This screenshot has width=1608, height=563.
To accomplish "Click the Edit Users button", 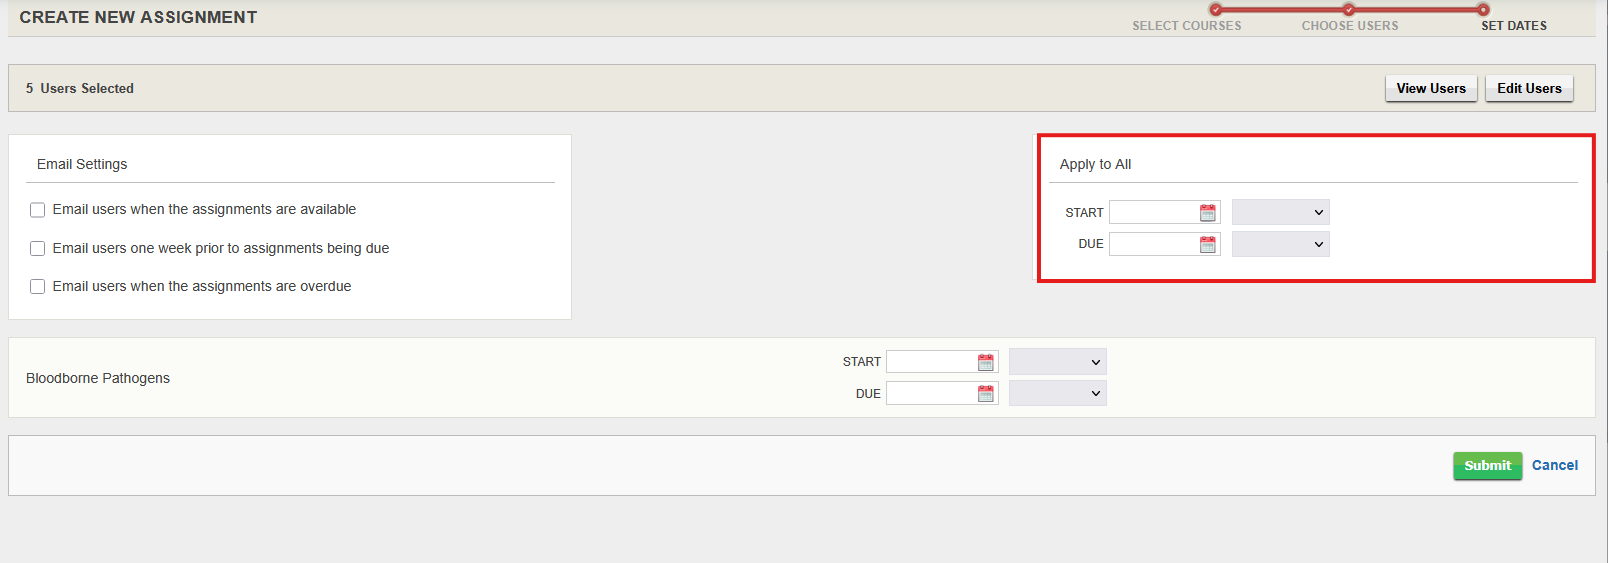I will [x=1528, y=89].
